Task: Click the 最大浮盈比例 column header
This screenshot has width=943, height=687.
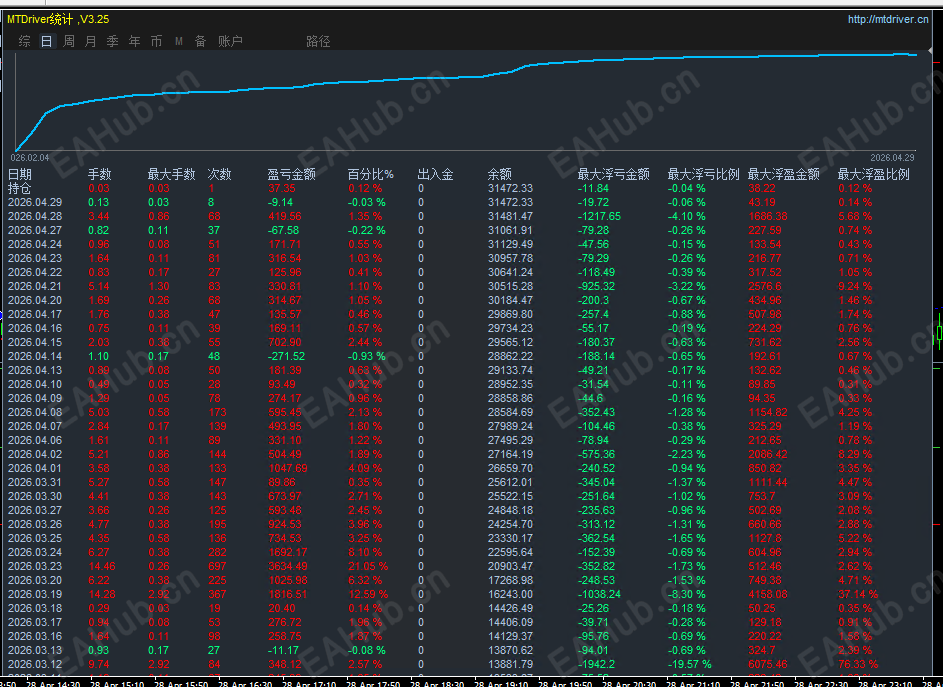Action: pyautogui.click(x=873, y=174)
